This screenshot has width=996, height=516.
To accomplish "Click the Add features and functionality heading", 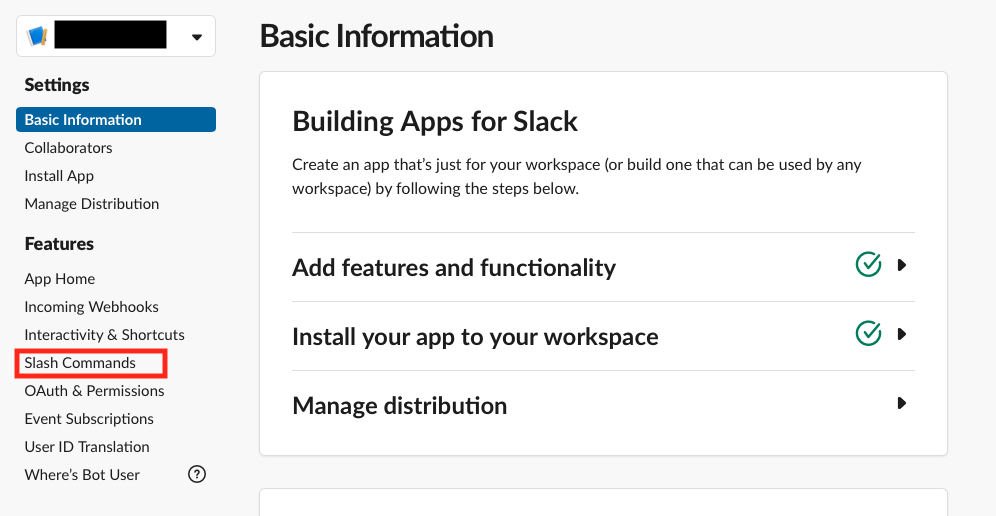I will click(454, 268).
